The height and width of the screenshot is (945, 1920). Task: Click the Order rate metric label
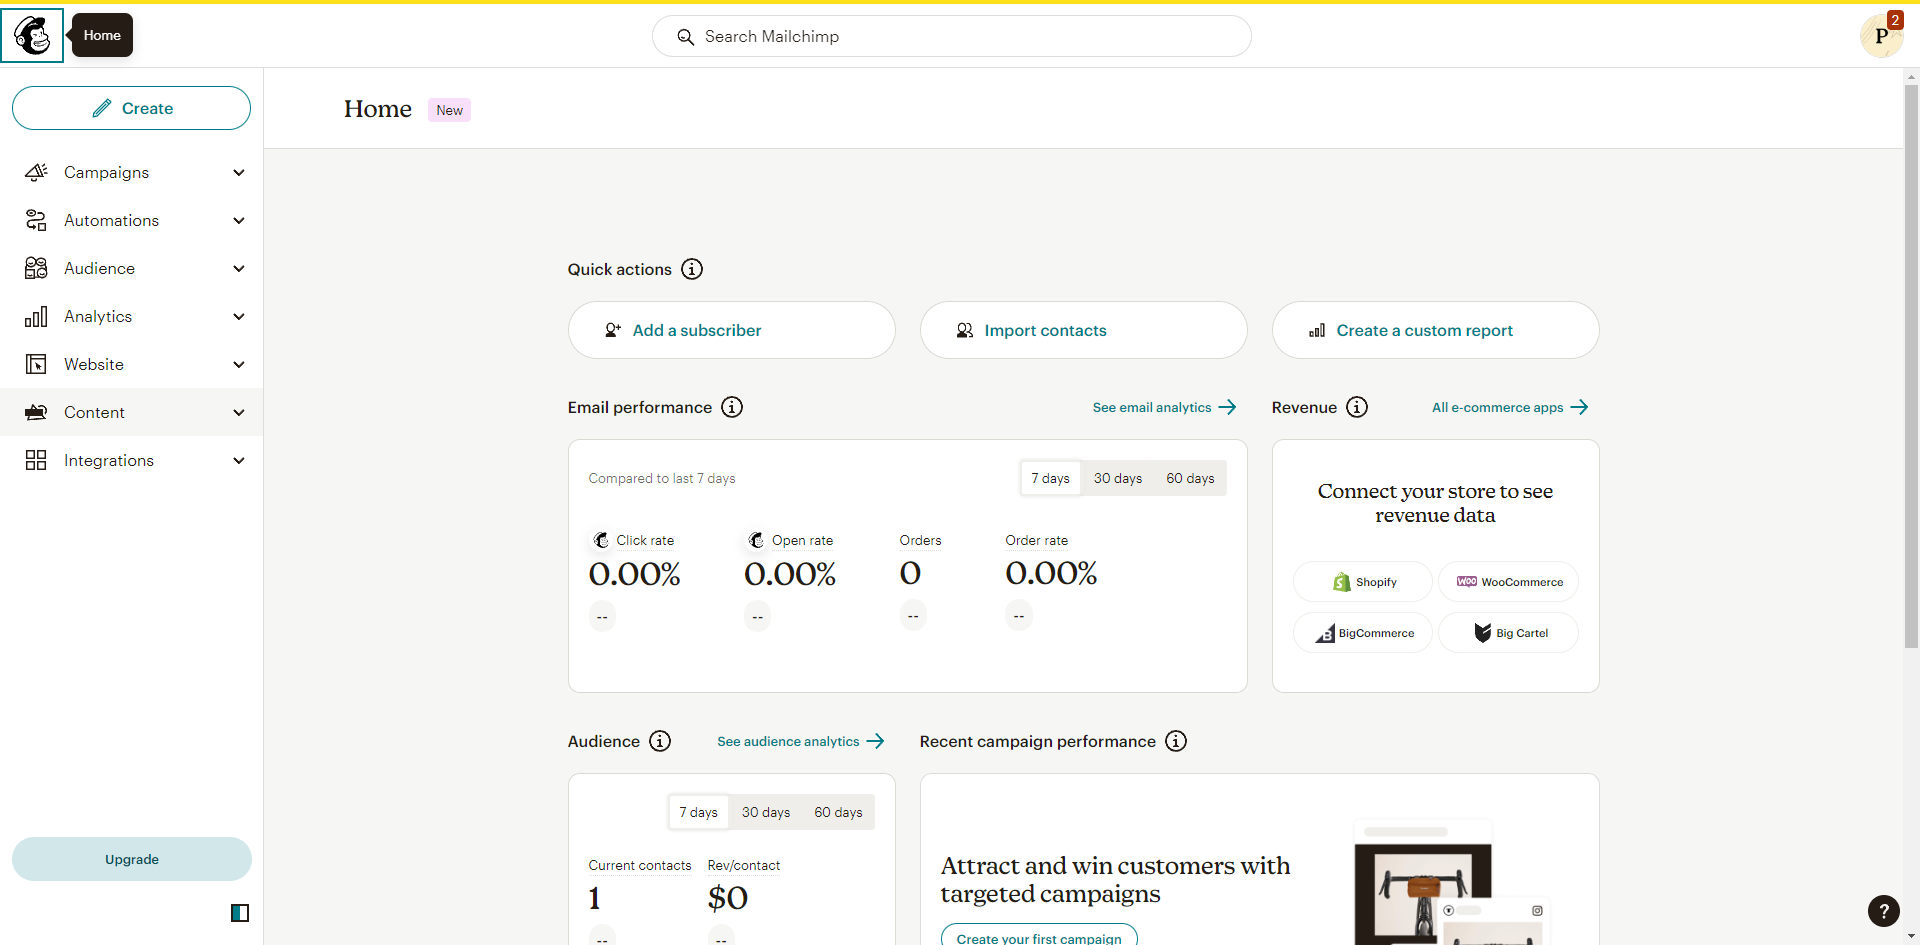(1037, 540)
